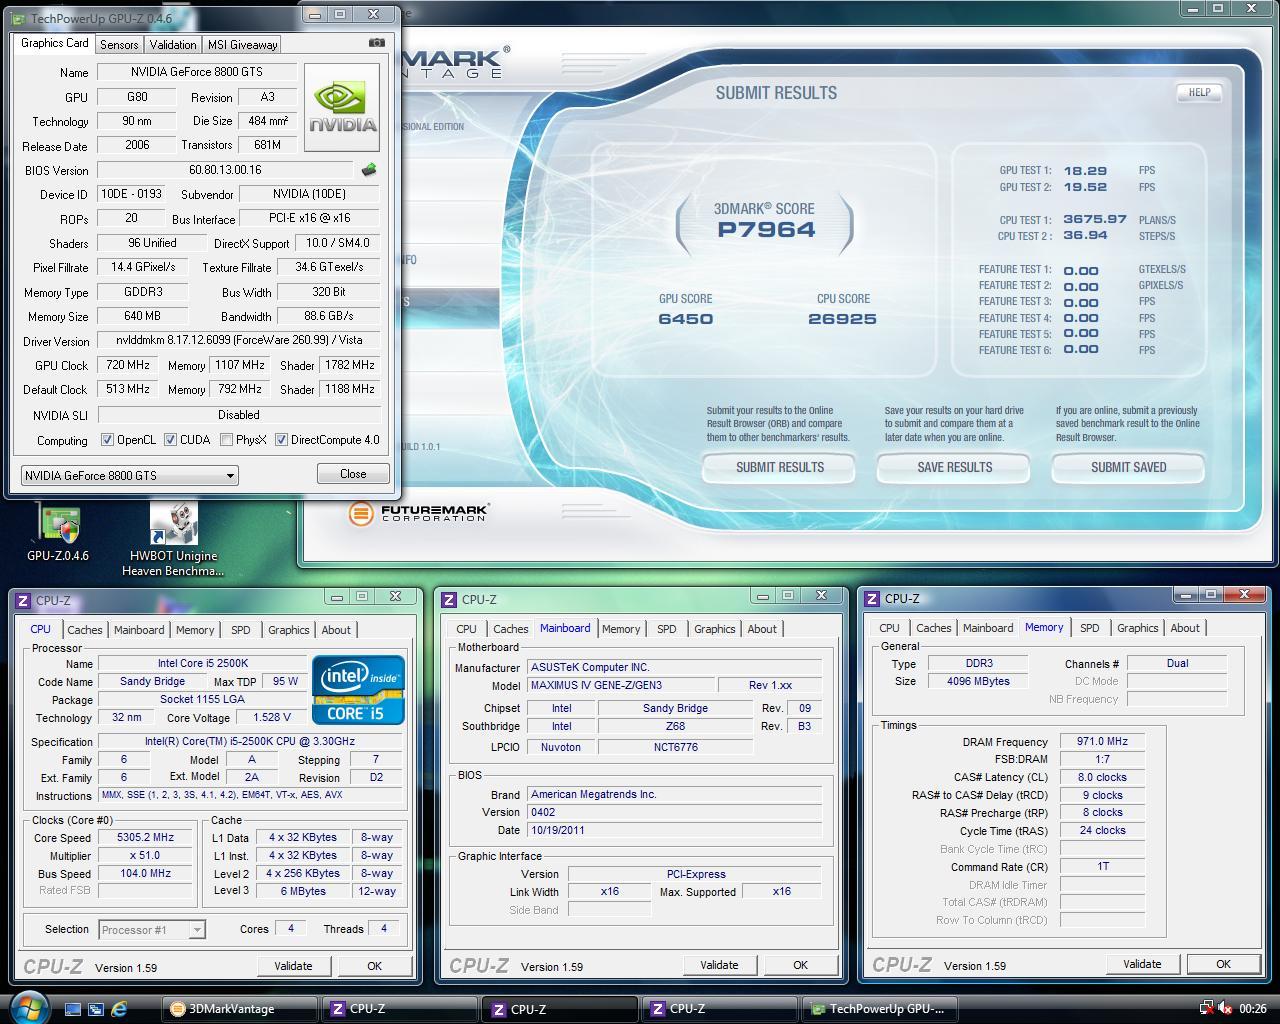Click SUBMIT SAVED button
The height and width of the screenshot is (1024, 1280).
click(1129, 467)
